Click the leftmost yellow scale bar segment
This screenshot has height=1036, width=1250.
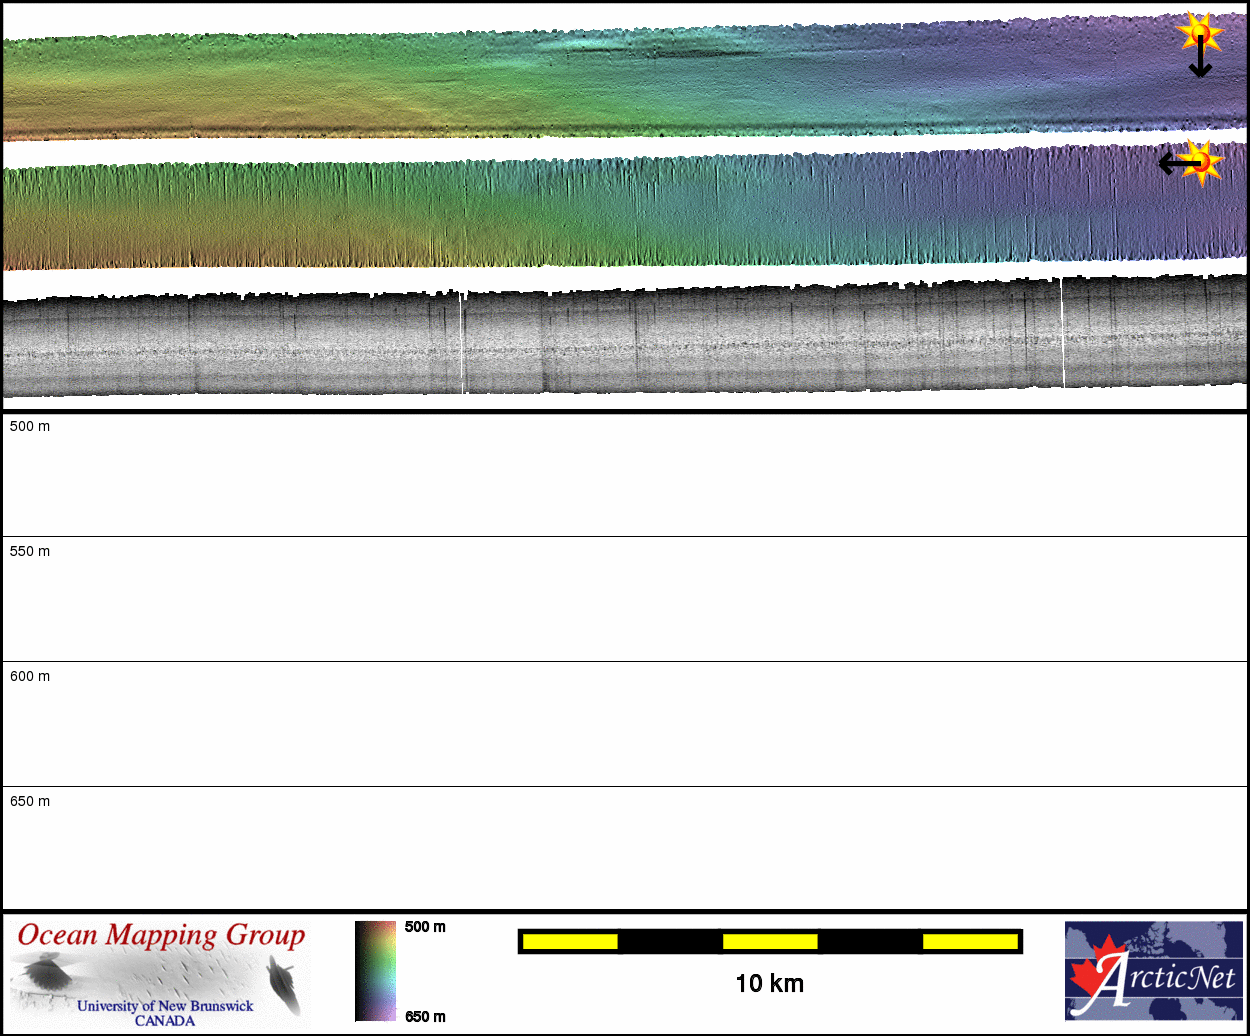point(570,941)
